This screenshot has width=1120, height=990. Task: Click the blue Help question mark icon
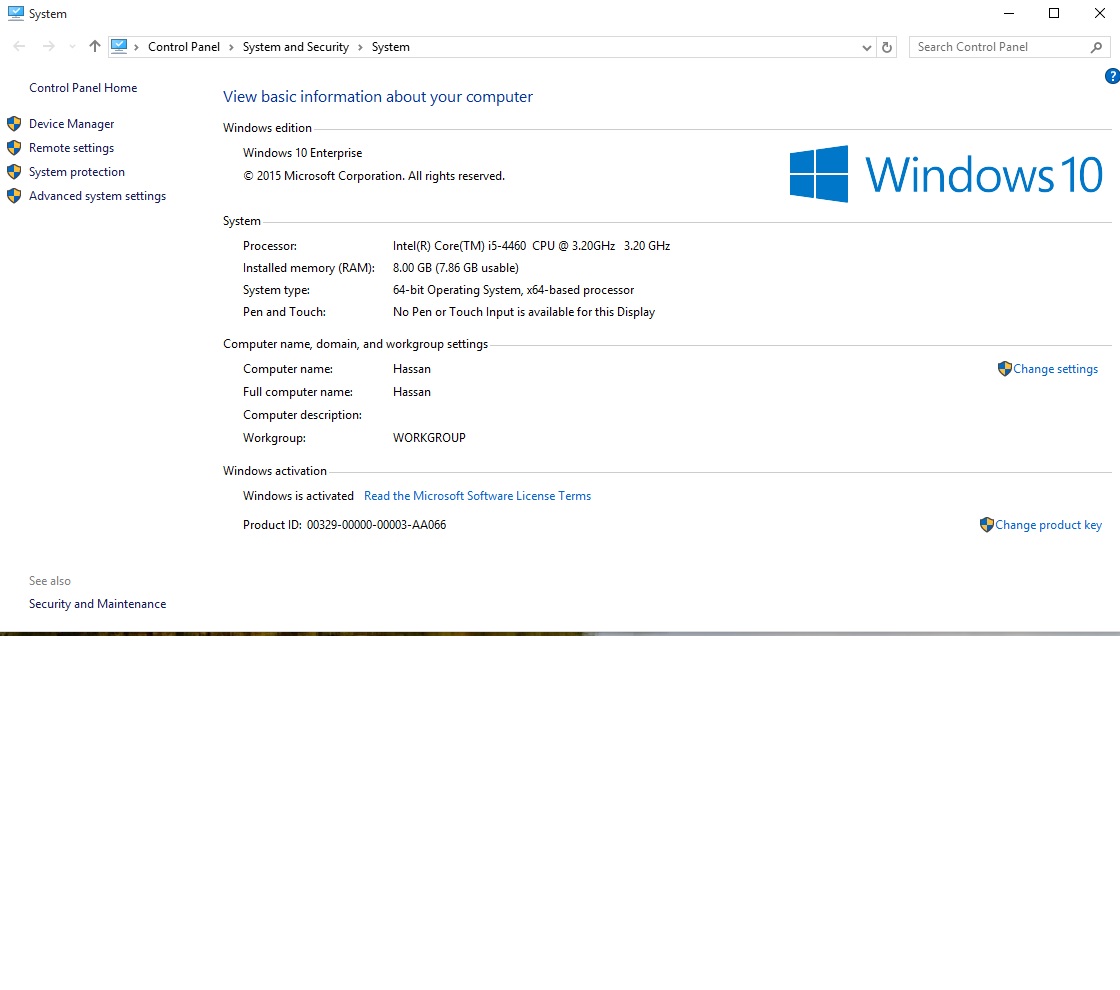click(1112, 76)
